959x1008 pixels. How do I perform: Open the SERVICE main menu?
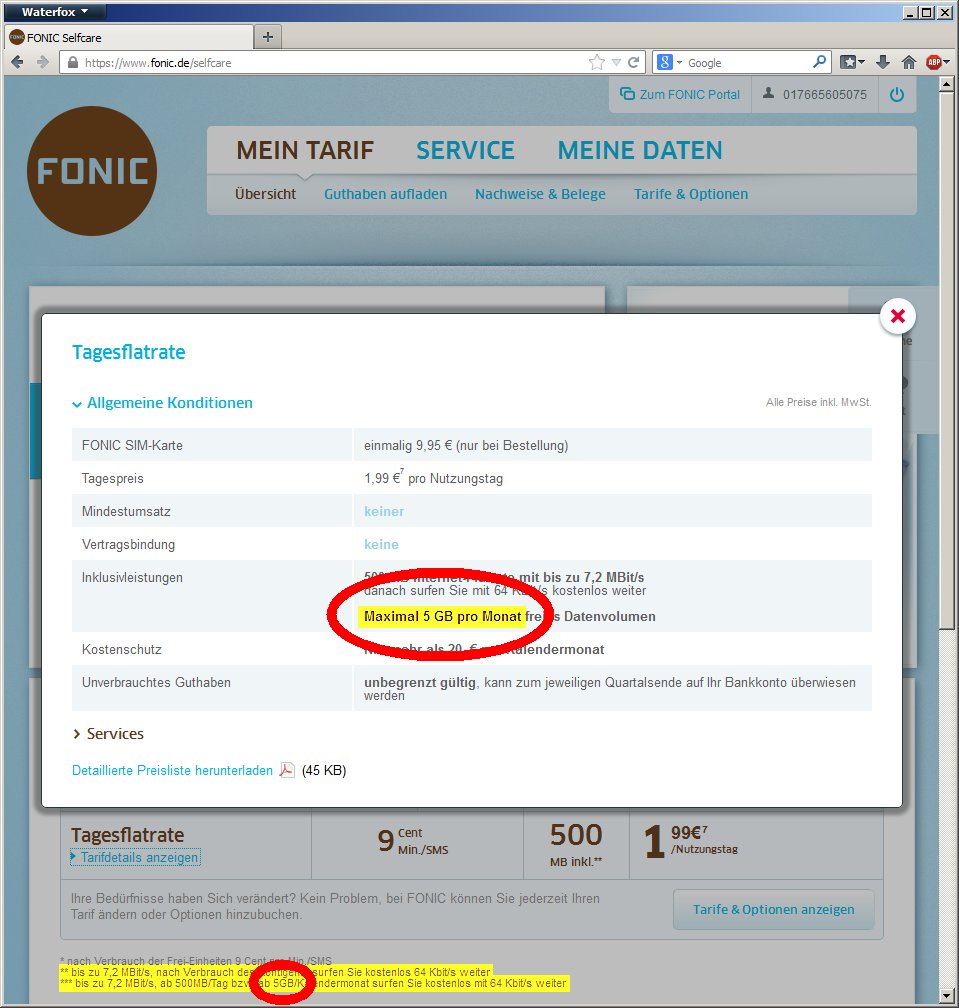tap(465, 150)
